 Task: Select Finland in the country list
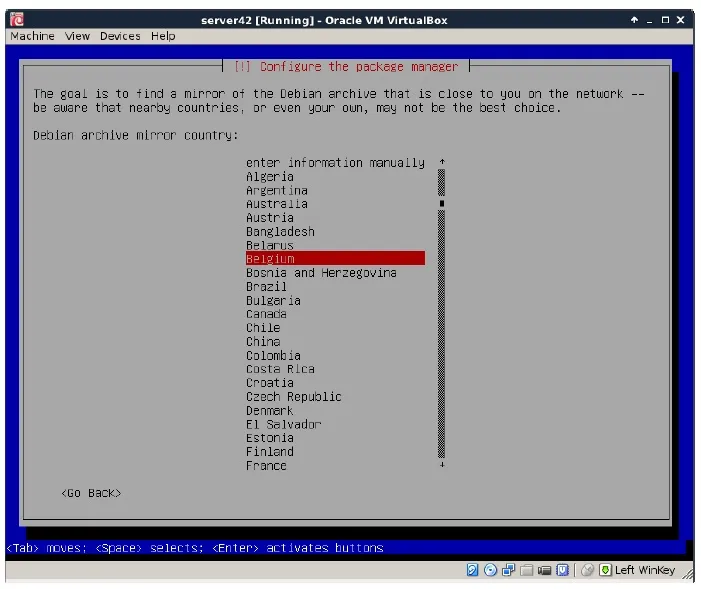point(335,452)
